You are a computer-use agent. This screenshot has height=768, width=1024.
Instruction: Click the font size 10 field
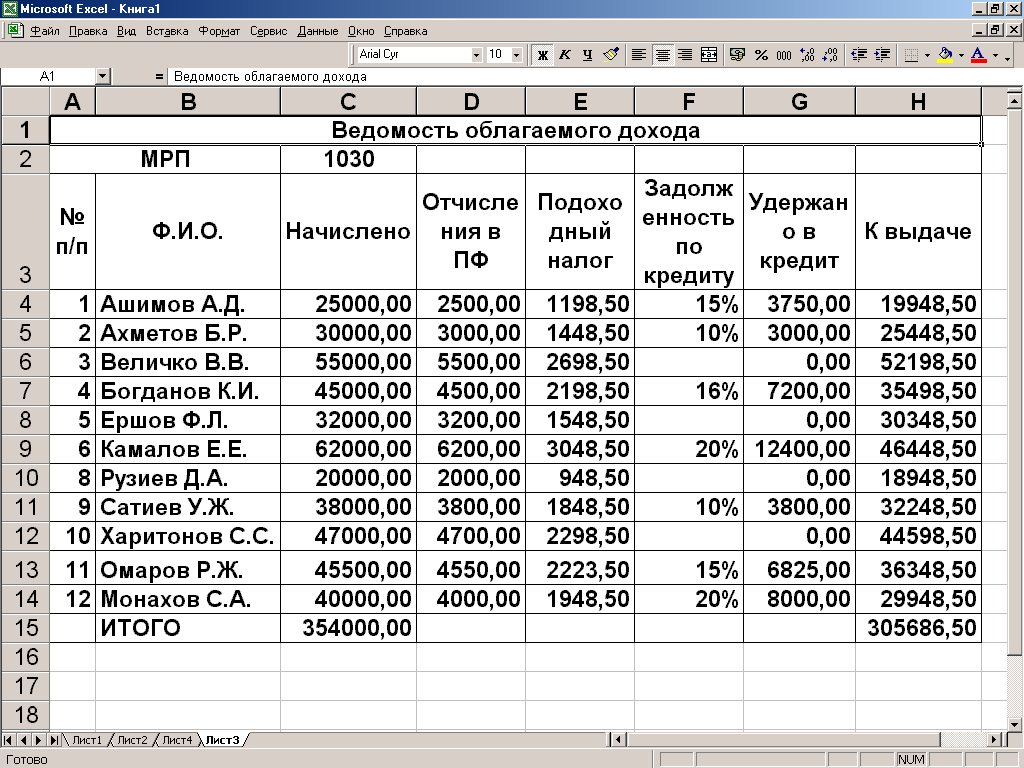point(498,55)
